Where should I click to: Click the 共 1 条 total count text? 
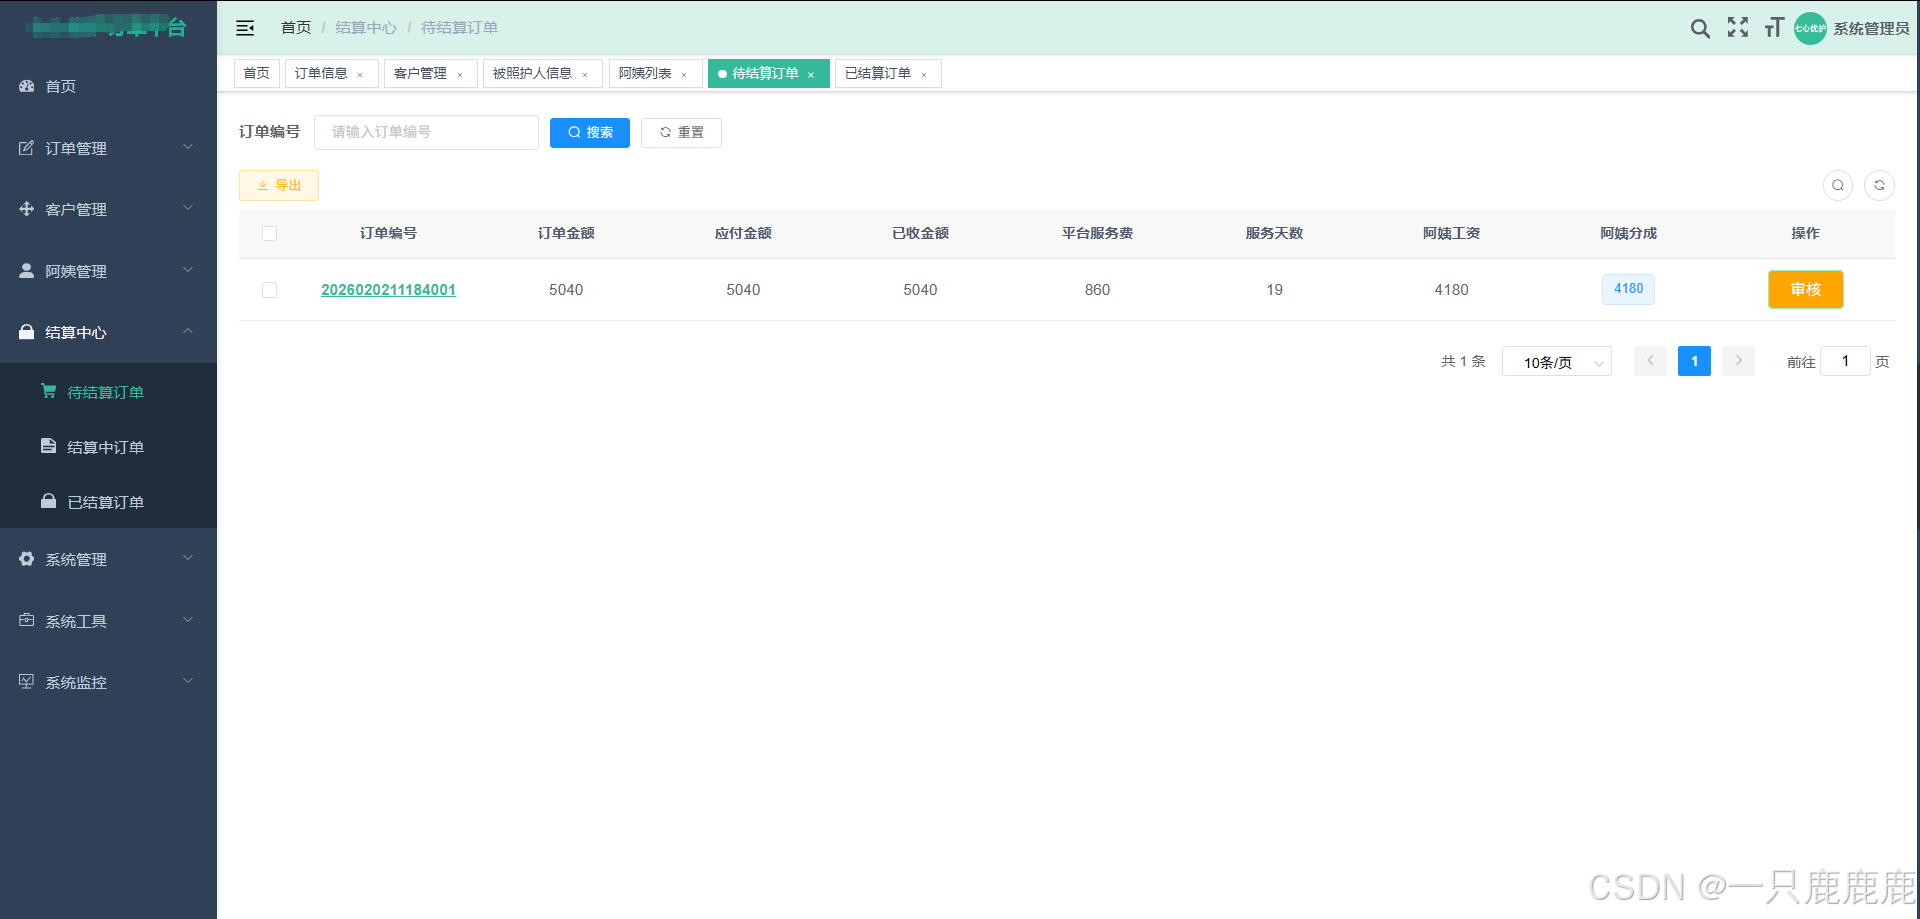click(1463, 362)
